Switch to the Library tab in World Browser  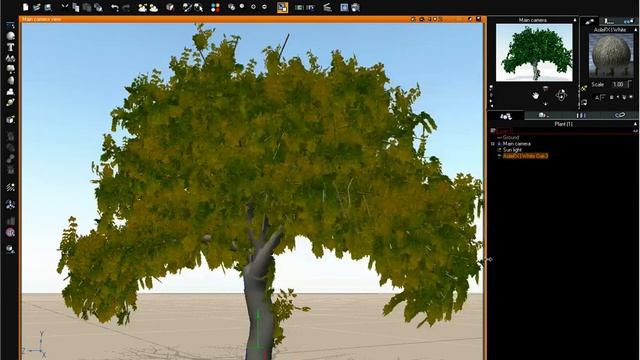click(581, 116)
